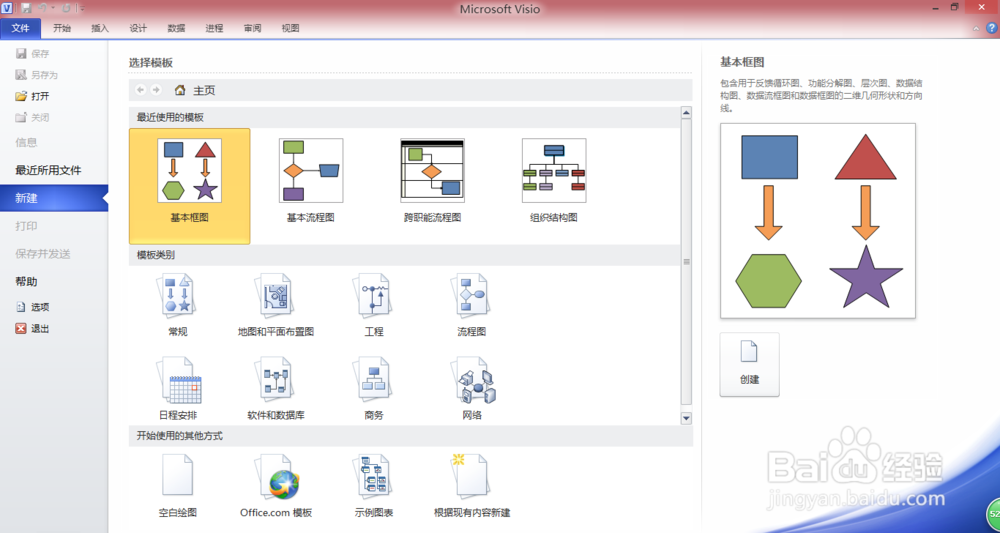The height and width of the screenshot is (533, 1000).
Task: Open the 流程图 template category
Action: 472,305
